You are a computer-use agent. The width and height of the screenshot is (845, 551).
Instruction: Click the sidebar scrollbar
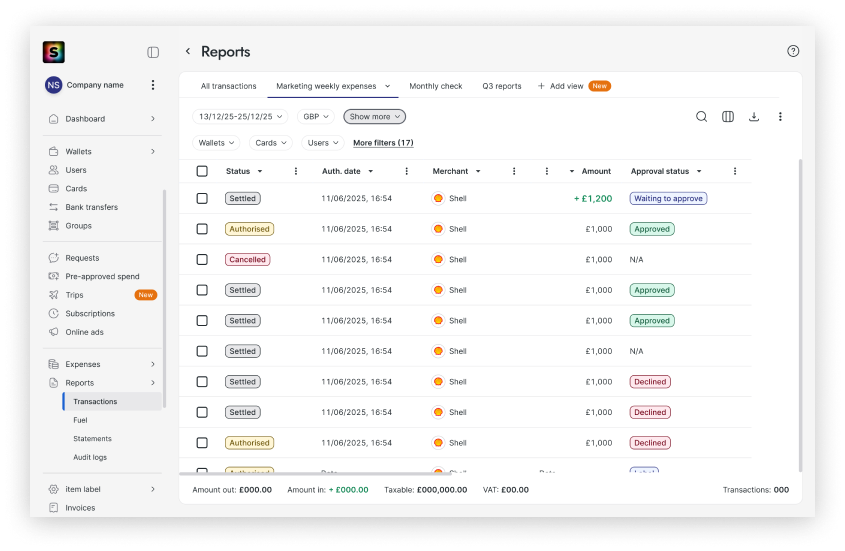[164, 299]
